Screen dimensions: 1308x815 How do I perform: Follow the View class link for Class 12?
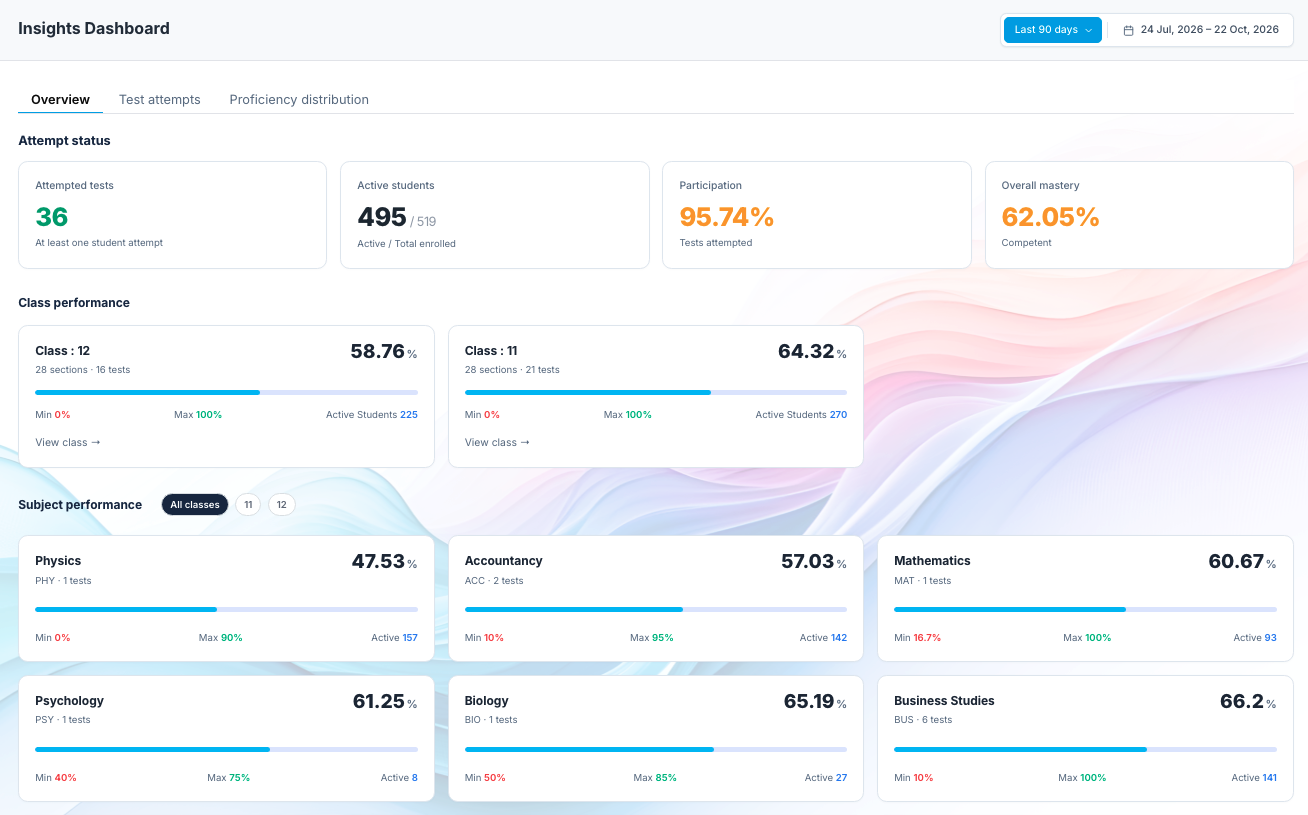click(68, 442)
